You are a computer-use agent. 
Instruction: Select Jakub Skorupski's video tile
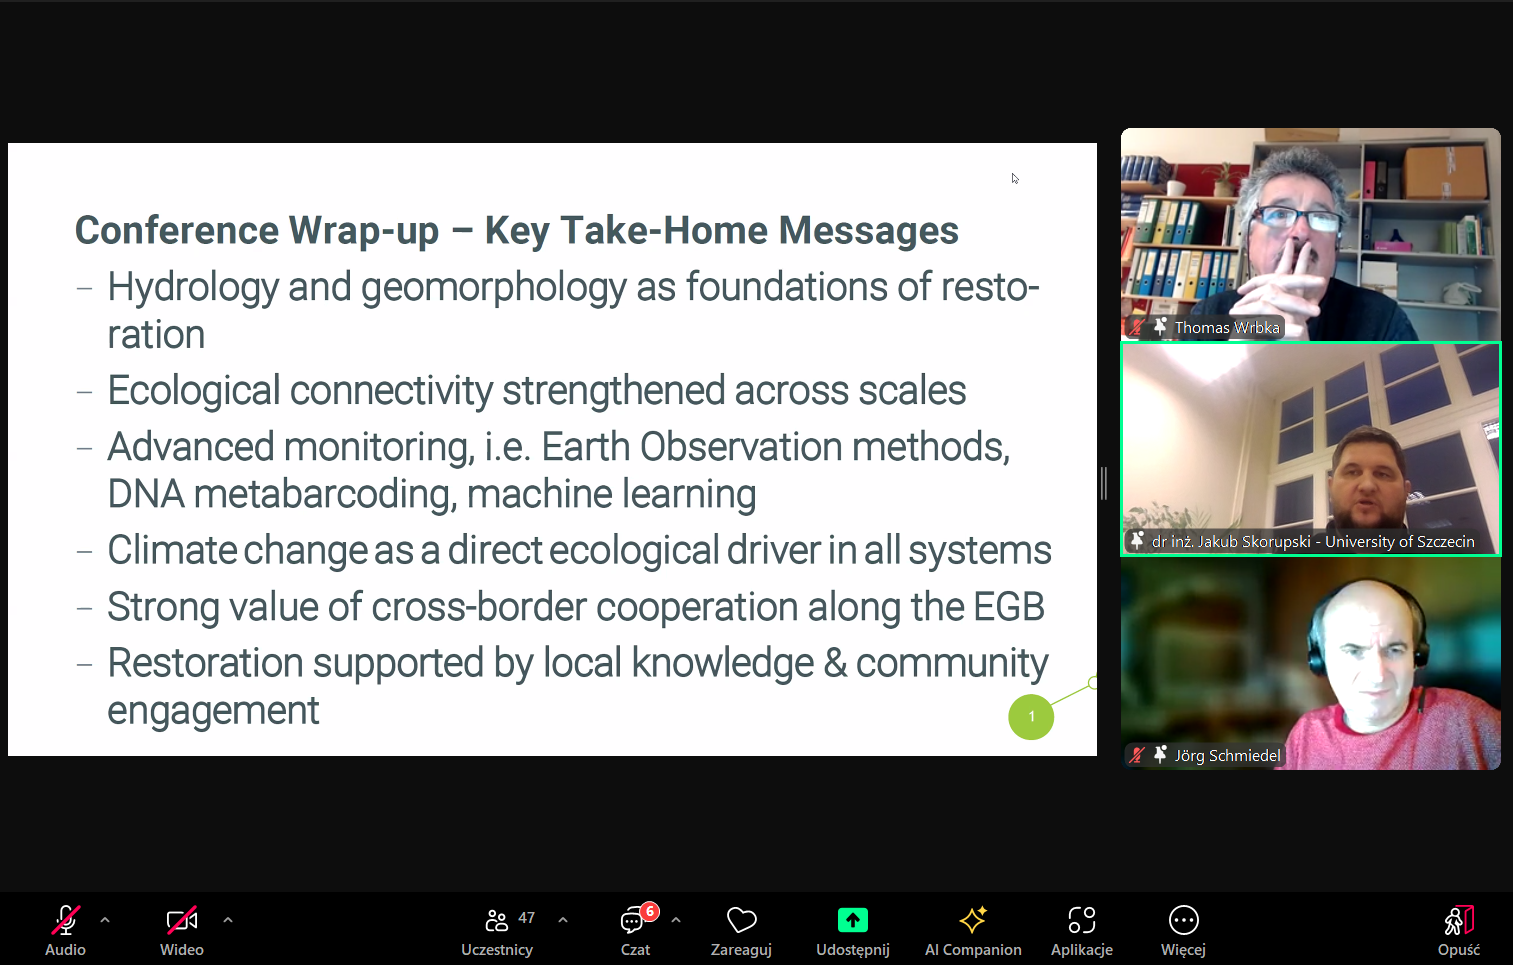coord(1310,449)
